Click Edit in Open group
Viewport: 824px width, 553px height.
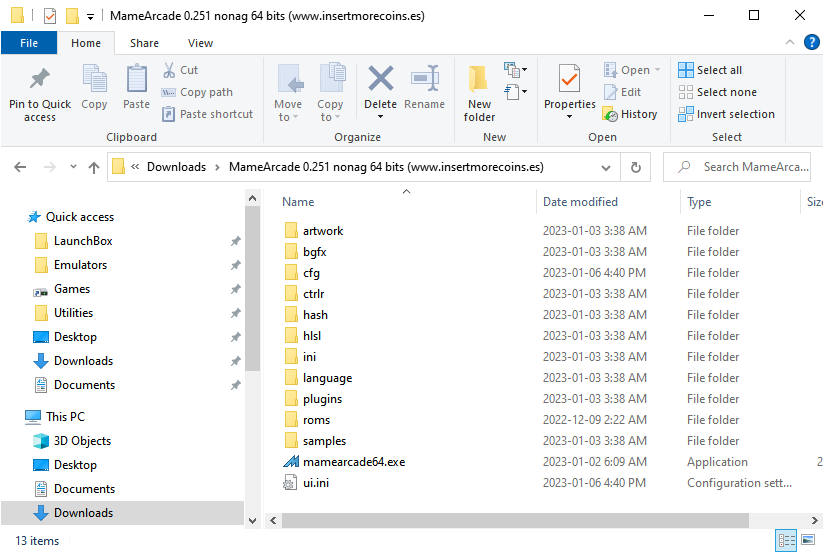point(623,92)
